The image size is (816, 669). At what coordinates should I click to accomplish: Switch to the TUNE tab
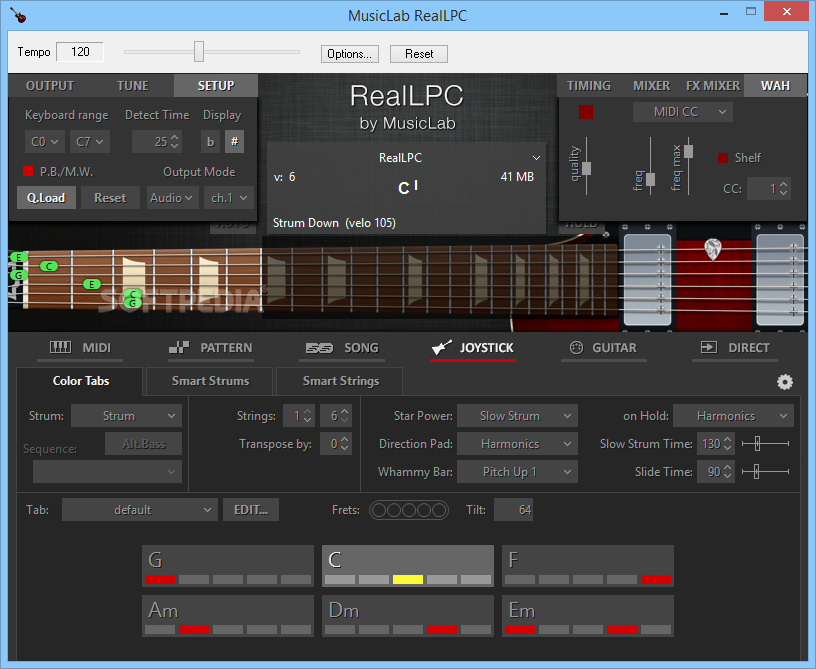click(133, 86)
